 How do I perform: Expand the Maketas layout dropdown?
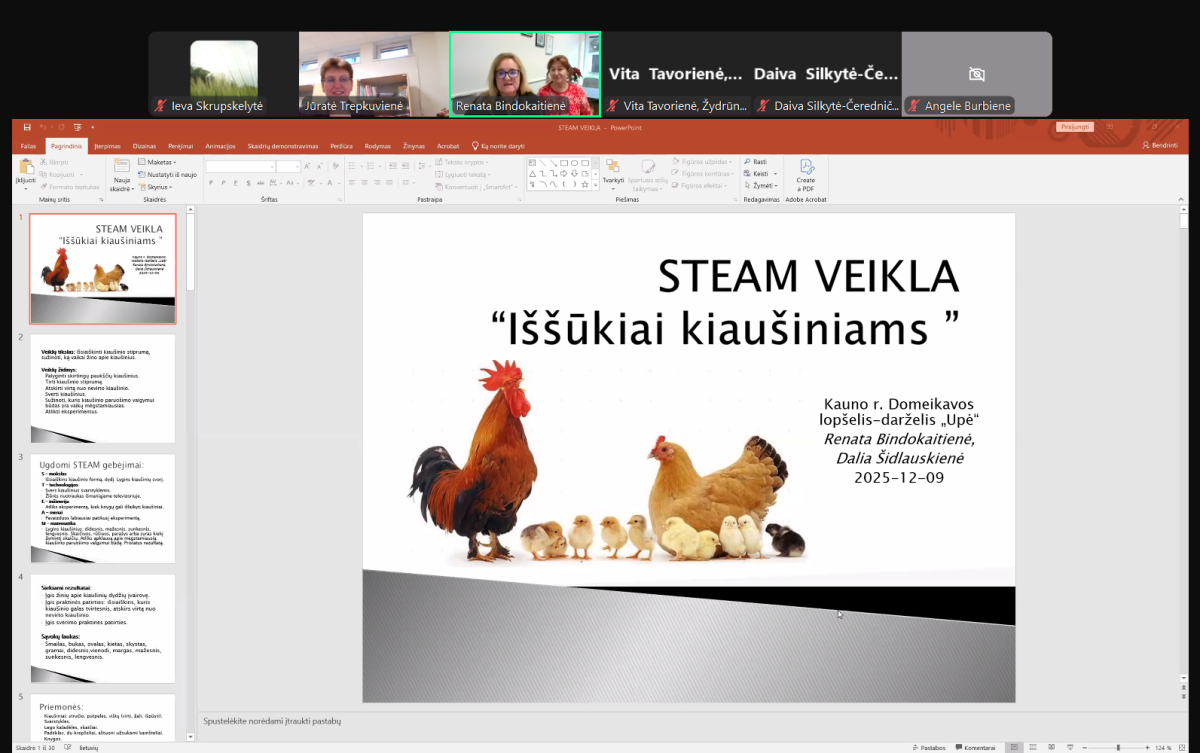[x=157, y=162]
